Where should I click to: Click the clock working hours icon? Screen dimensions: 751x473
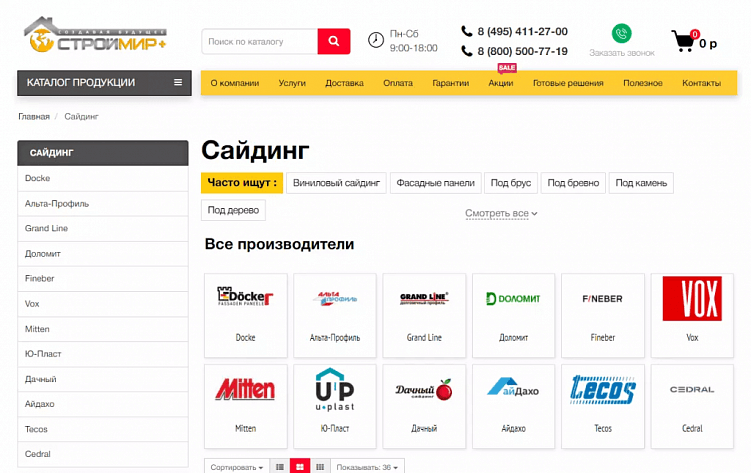376,40
